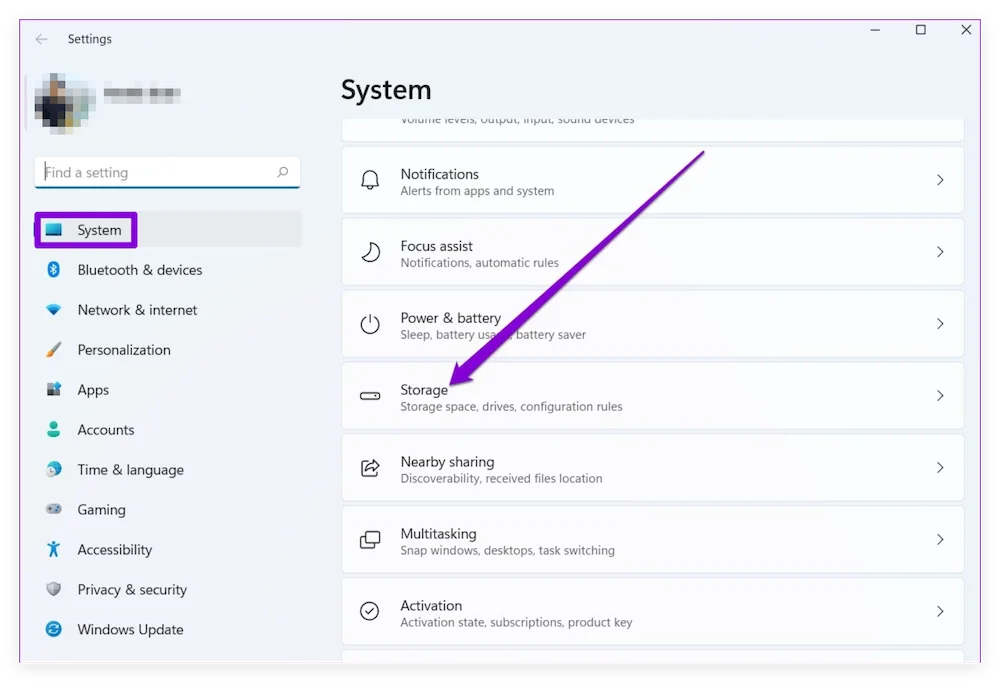1000x682 pixels.
Task: Click the Activation checkmark icon
Action: [370, 611]
